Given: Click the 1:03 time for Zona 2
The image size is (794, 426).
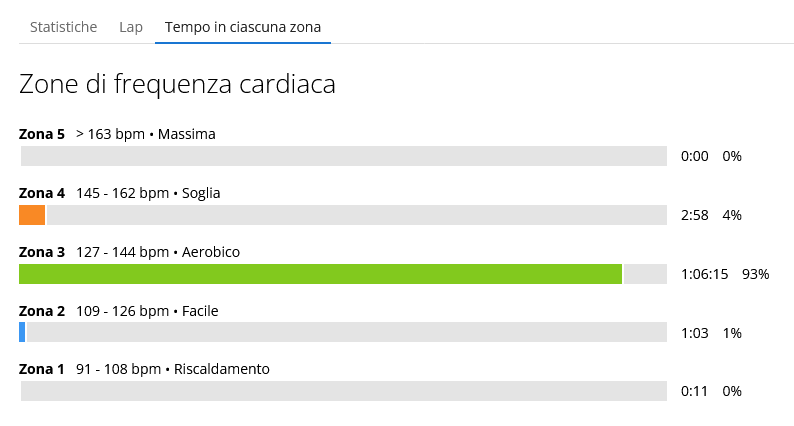Looking at the screenshot, I should pyautogui.click(x=695, y=333).
